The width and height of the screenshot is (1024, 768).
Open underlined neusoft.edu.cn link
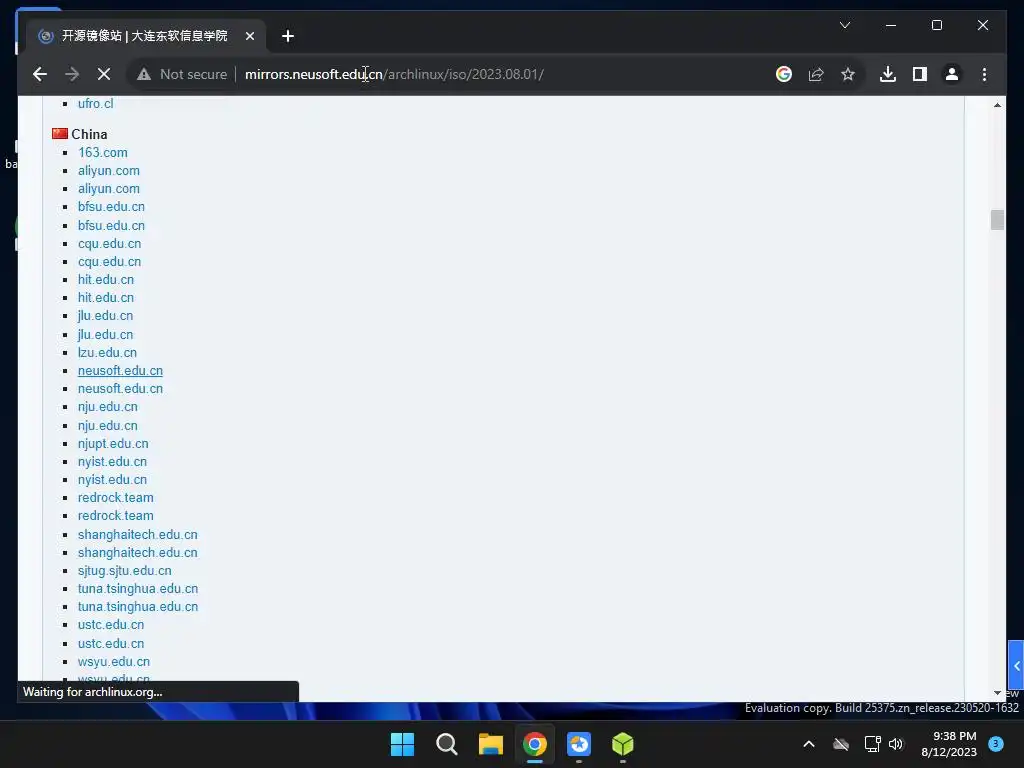tap(120, 370)
